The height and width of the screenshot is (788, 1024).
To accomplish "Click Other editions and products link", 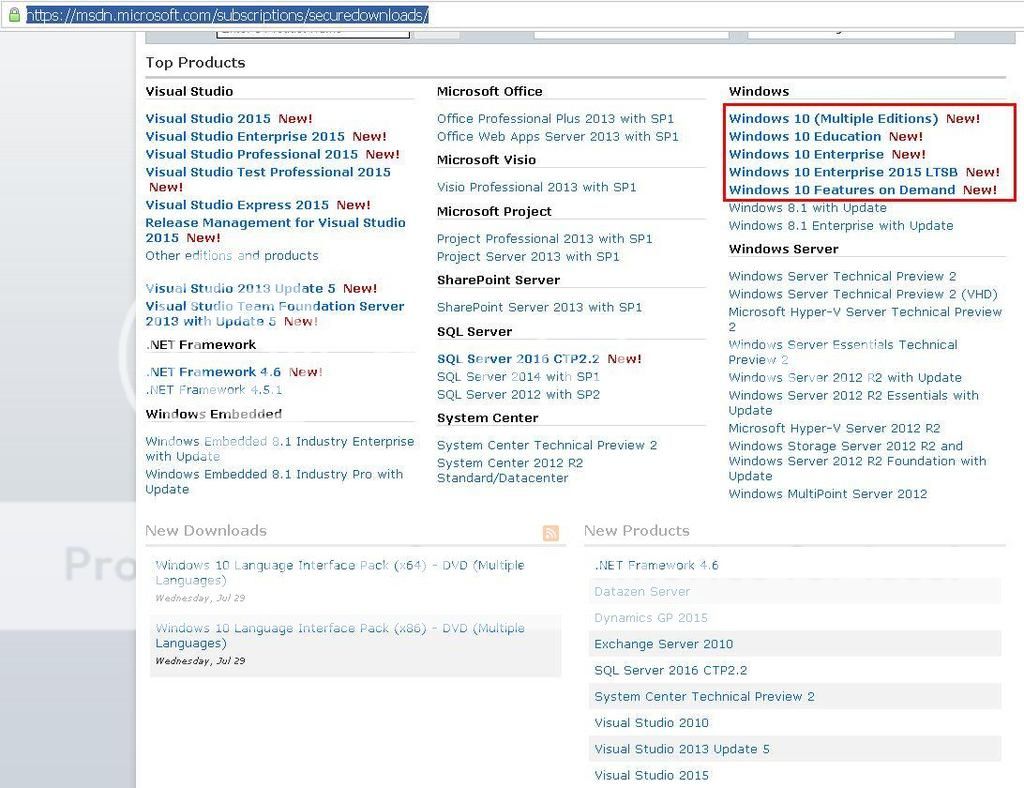I will (231, 256).
